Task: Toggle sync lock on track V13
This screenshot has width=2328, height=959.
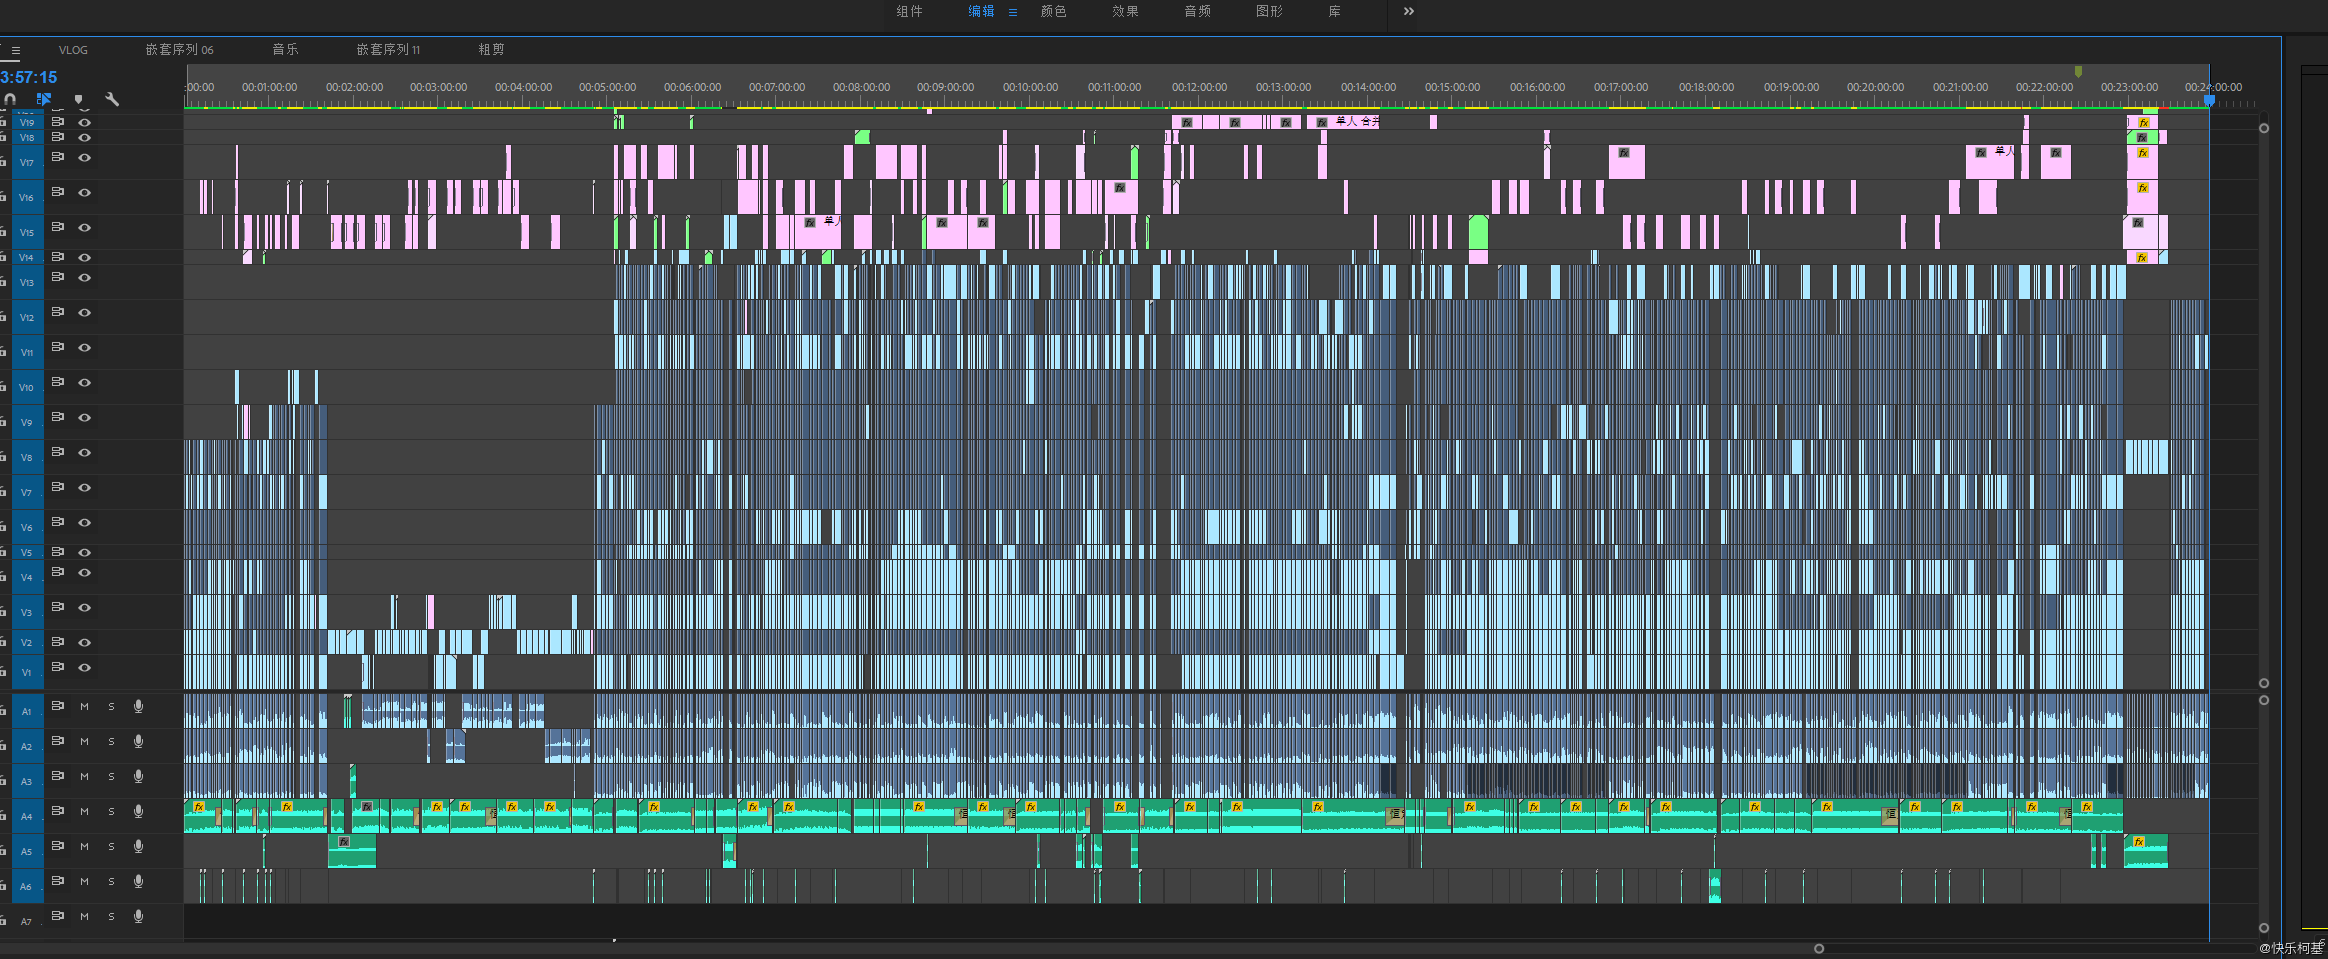Action: click(58, 277)
